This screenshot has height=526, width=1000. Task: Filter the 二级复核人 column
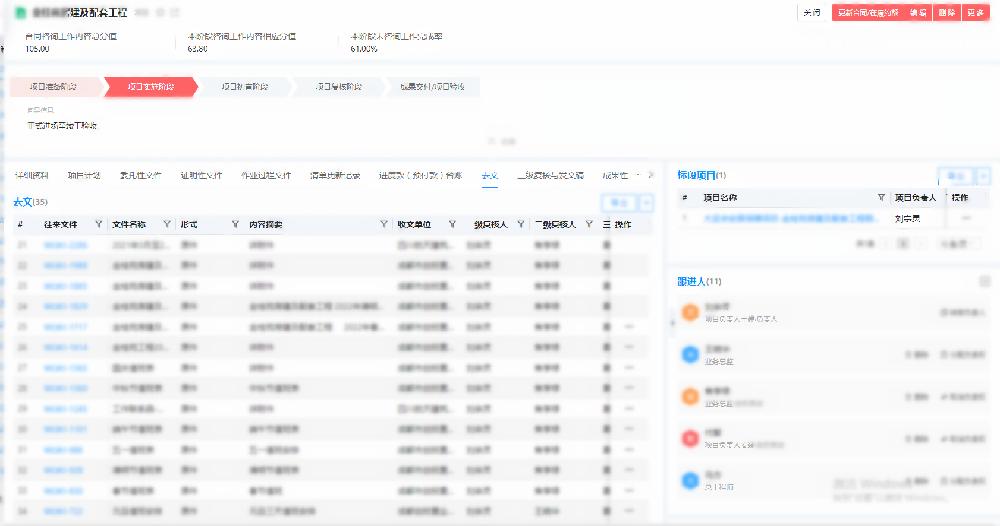point(589,224)
